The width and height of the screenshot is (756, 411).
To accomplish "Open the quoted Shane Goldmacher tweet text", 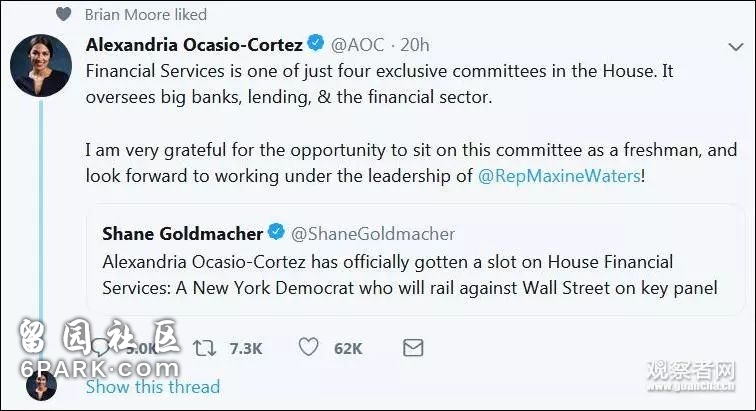I will [x=410, y=274].
